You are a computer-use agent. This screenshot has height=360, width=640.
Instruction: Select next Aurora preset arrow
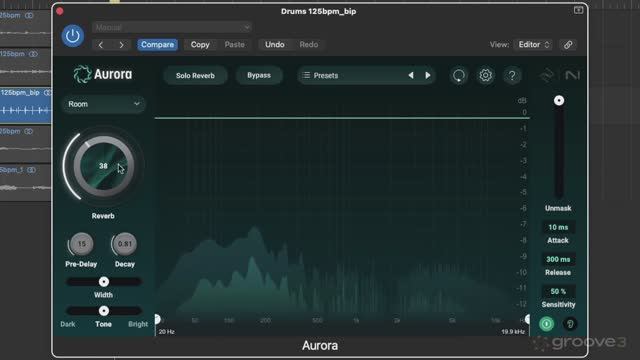pyautogui.click(x=428, y=76)
